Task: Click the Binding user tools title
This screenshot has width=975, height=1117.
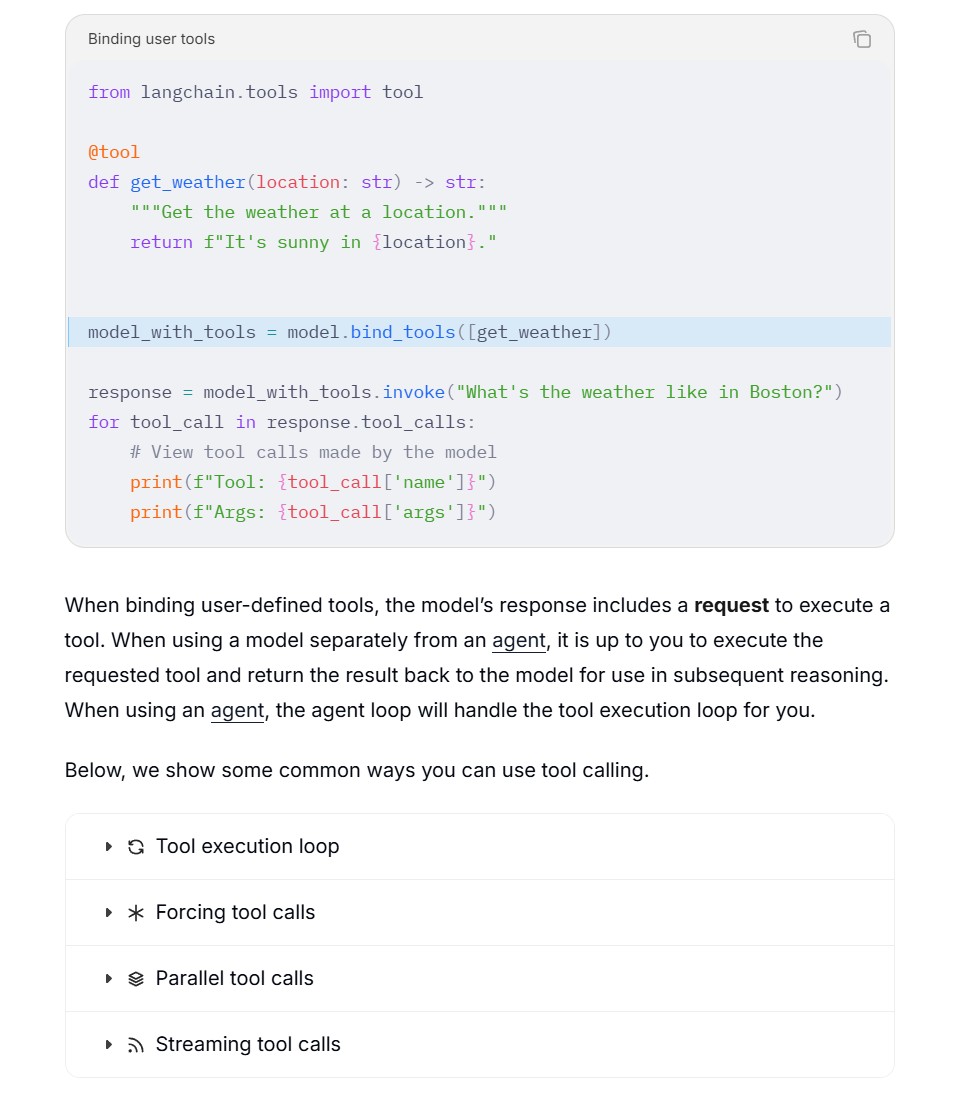Action: point(151,39)
